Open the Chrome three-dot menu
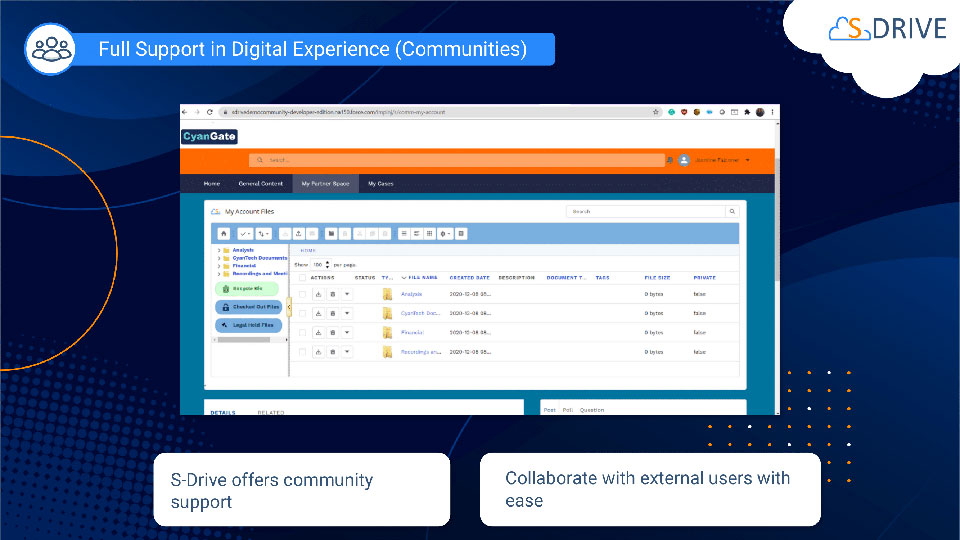This screenshot has height=540, width=960. 772,112
